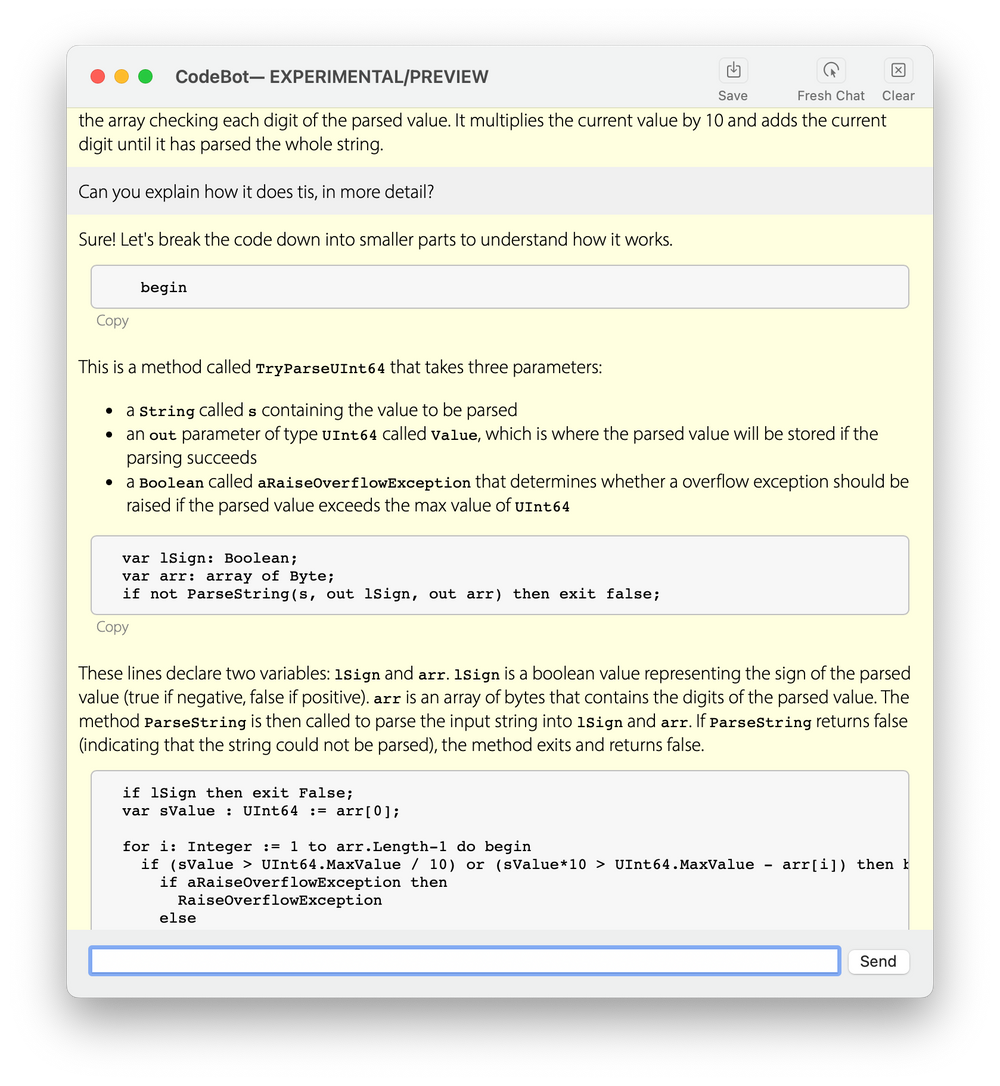Viewport: 1000px width, 1086px height.
Task: Click the yellow minimize traffic-light button
Action: click(121, 76)
